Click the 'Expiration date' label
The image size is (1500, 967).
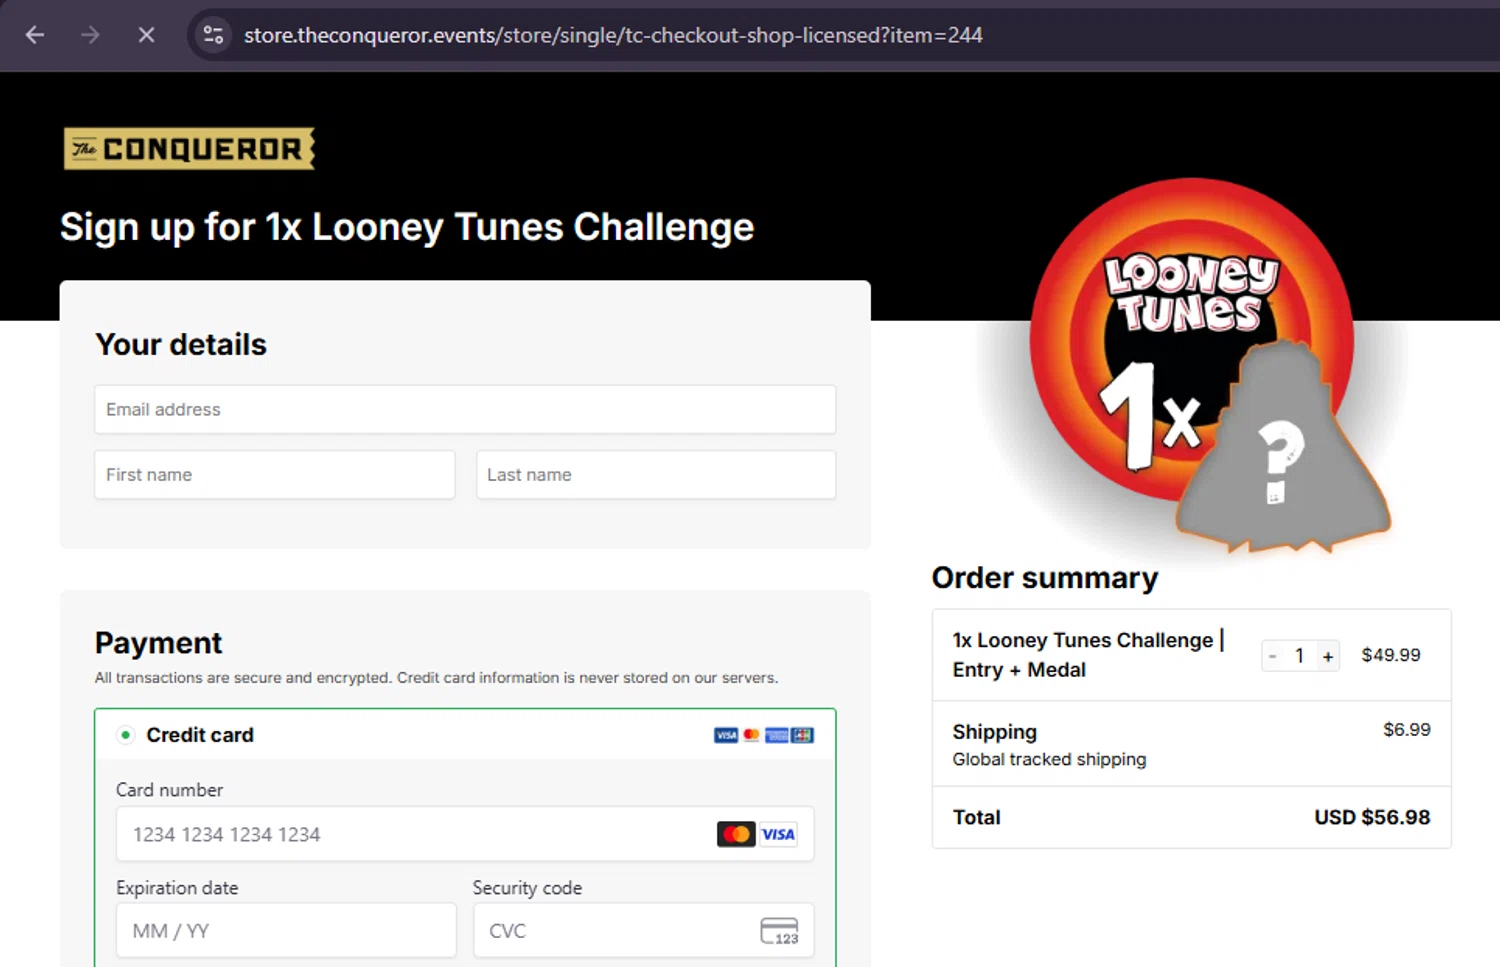[x=177, y=888]
